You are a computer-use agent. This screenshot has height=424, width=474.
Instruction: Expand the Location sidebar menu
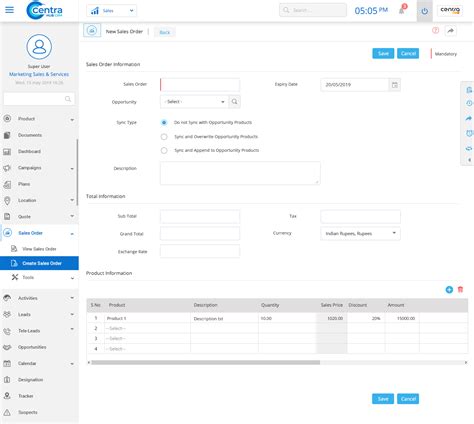coord(72,200)
